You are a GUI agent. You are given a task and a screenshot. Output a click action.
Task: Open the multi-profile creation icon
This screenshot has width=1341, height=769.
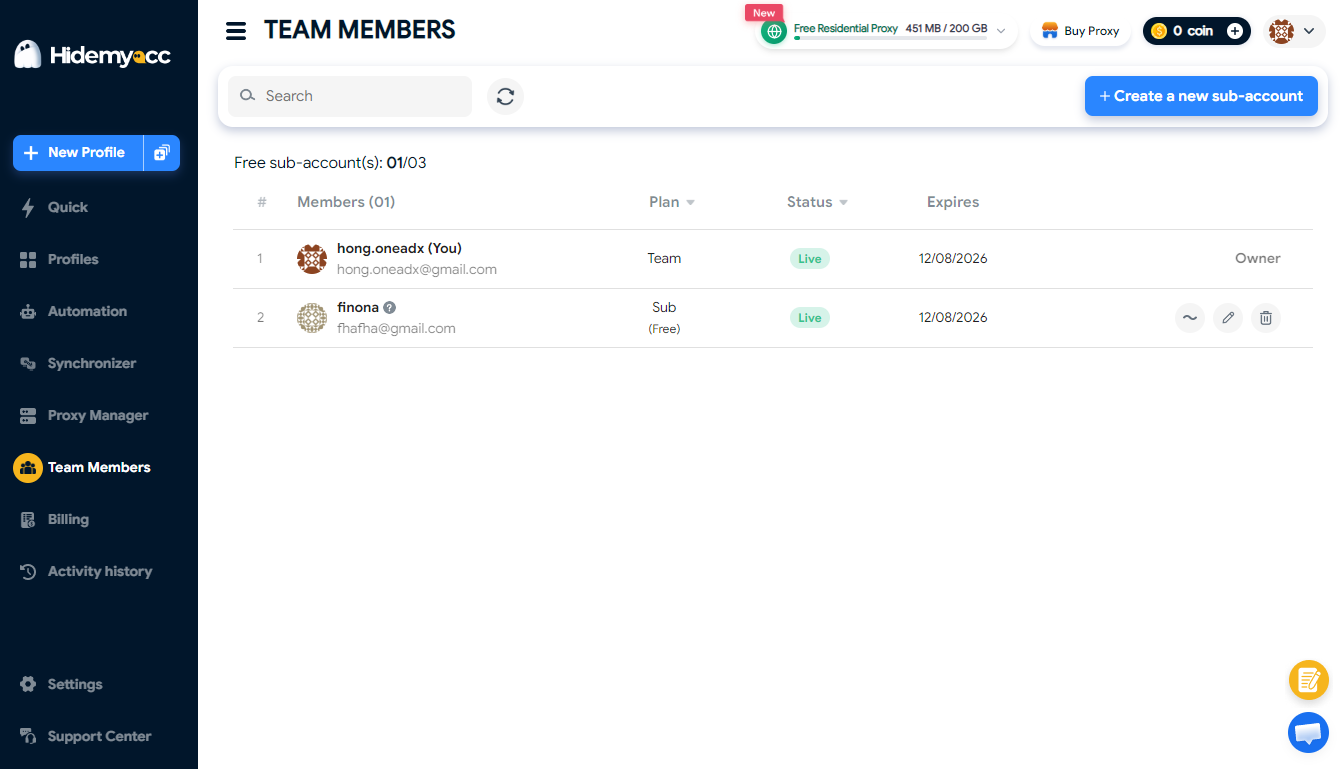pos(162,153)
